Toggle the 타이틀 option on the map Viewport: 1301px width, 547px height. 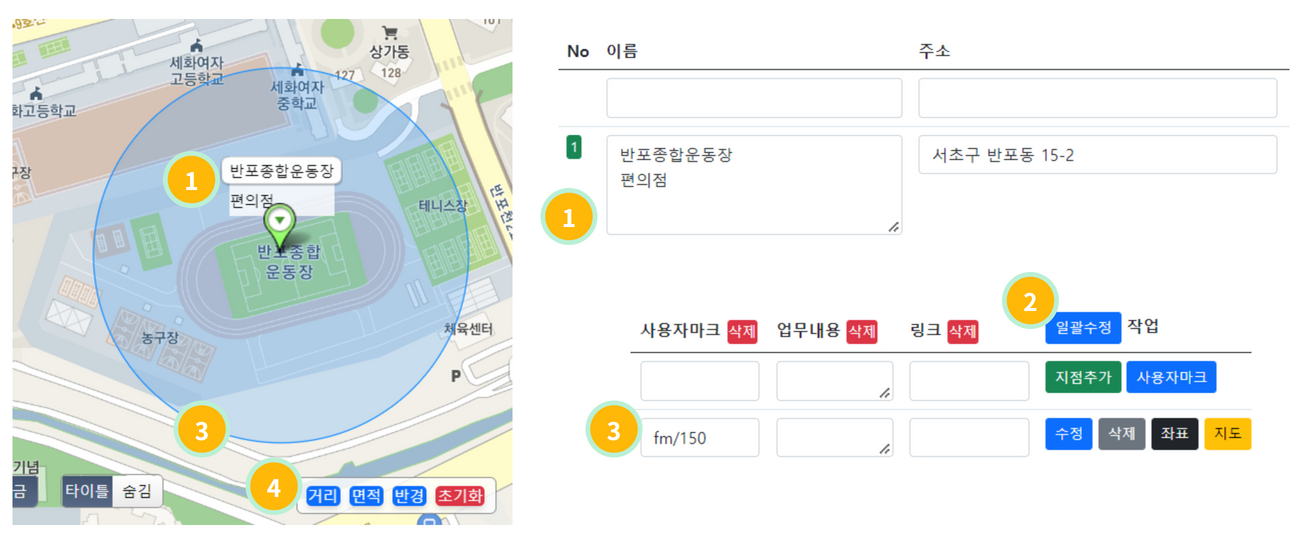coord(86,491)
